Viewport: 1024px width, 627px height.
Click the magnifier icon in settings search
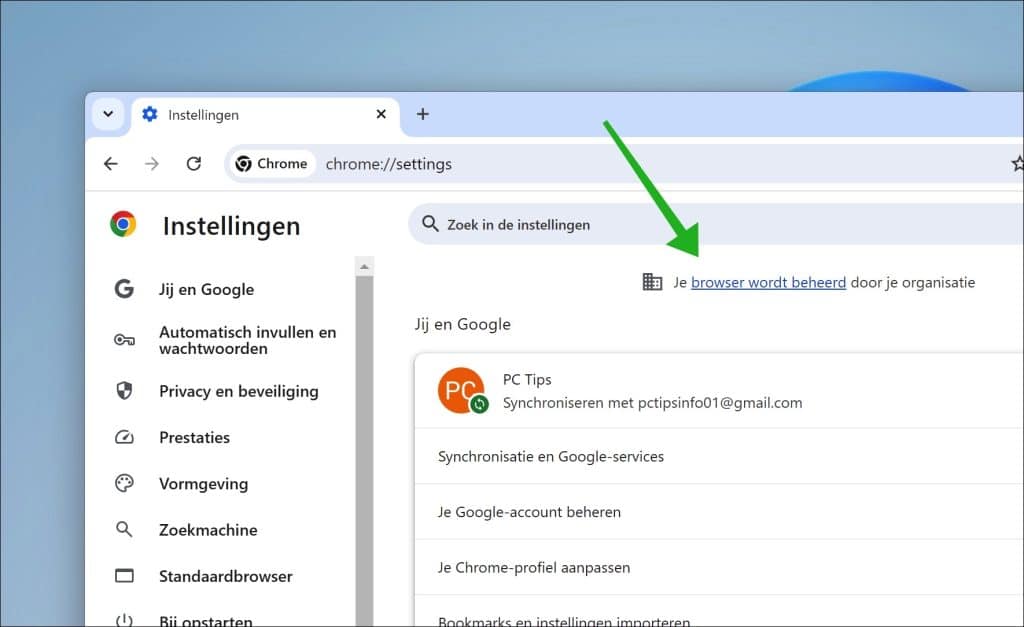click(430, 224)
